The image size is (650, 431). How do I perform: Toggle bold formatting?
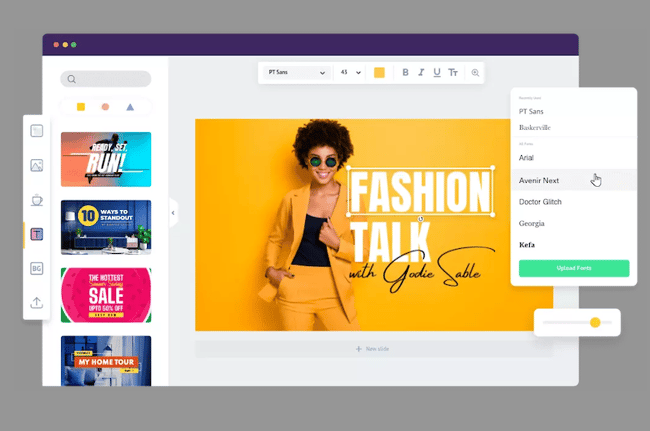tap(405, 73)
